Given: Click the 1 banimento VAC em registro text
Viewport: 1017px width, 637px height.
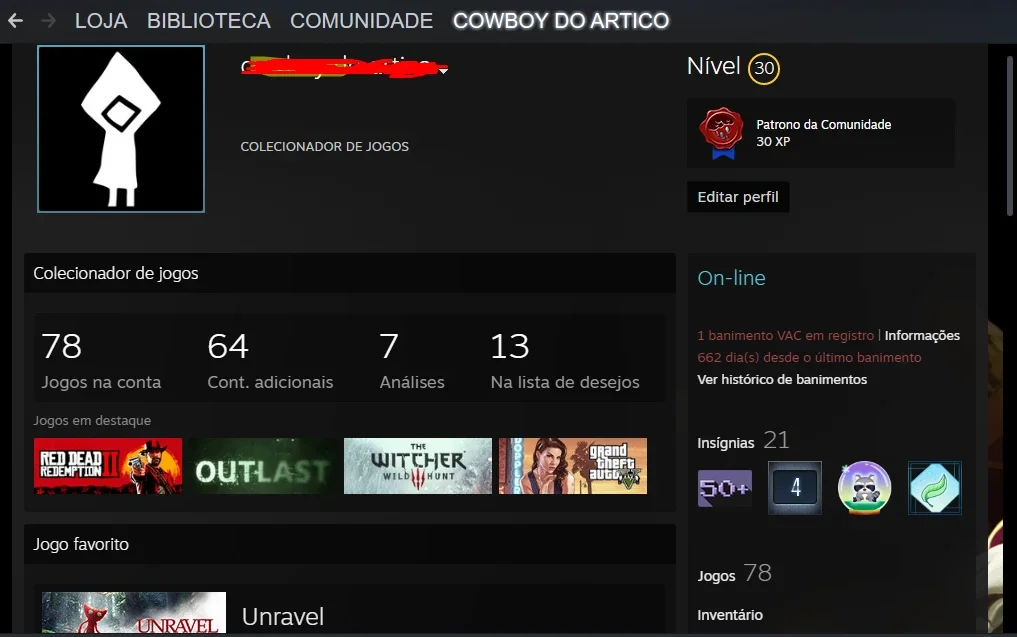Looking at the screenshot, I should pos(785,335).
